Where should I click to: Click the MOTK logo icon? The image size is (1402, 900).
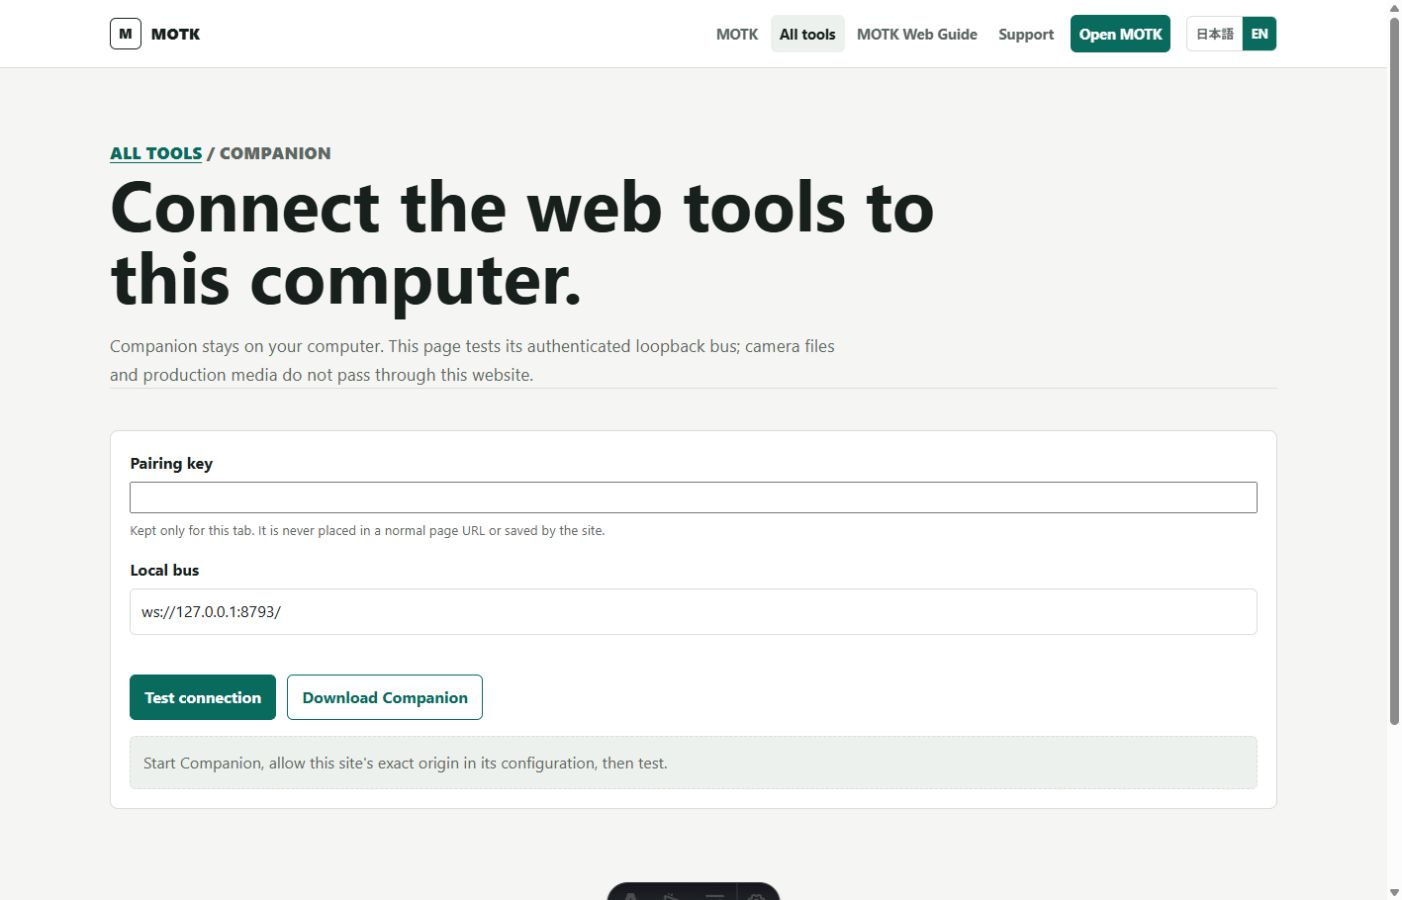(125, 33)
